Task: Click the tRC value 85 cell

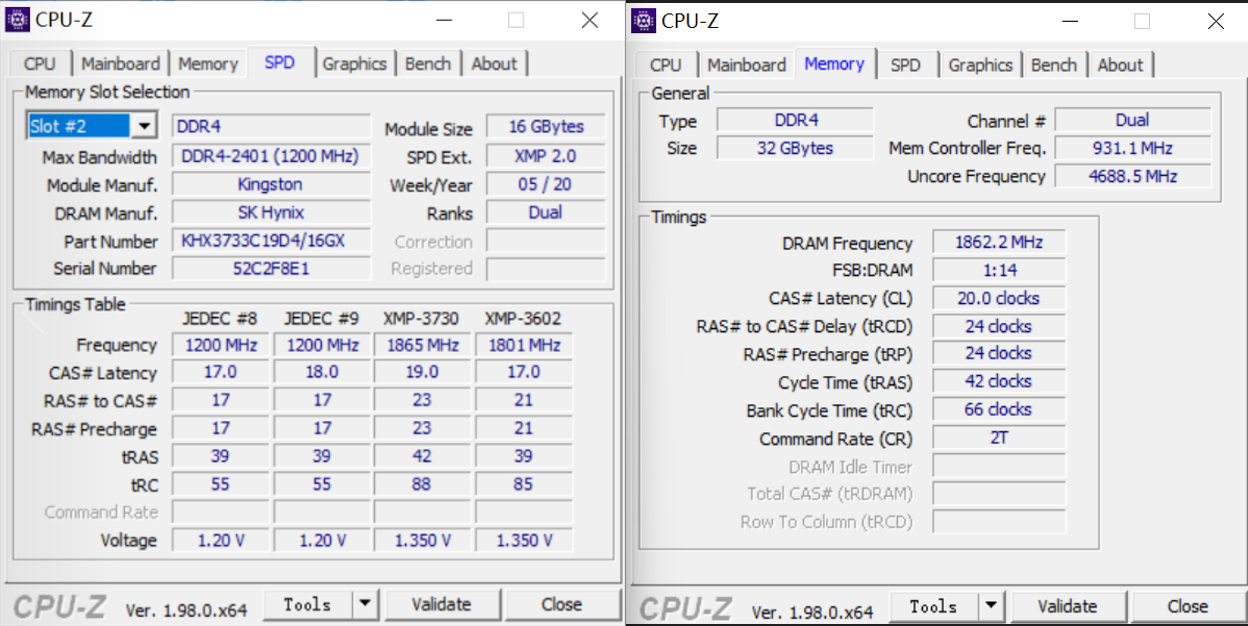Action: pos(524,484)
